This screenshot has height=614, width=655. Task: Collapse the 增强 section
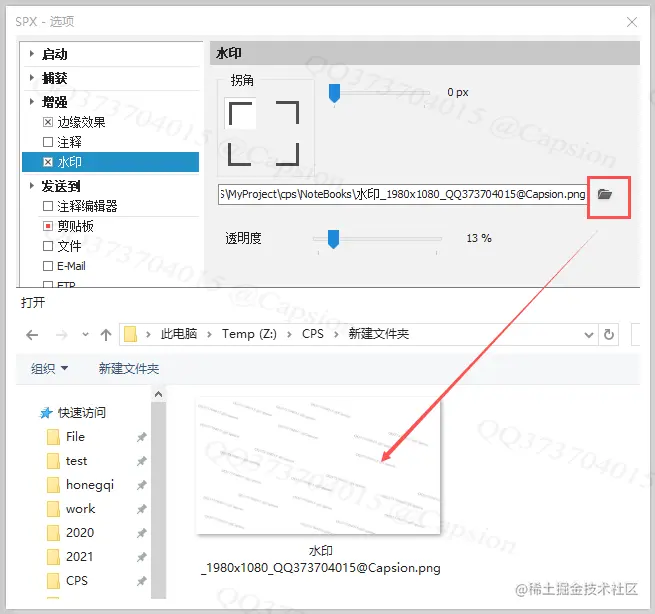click(32, 101)
